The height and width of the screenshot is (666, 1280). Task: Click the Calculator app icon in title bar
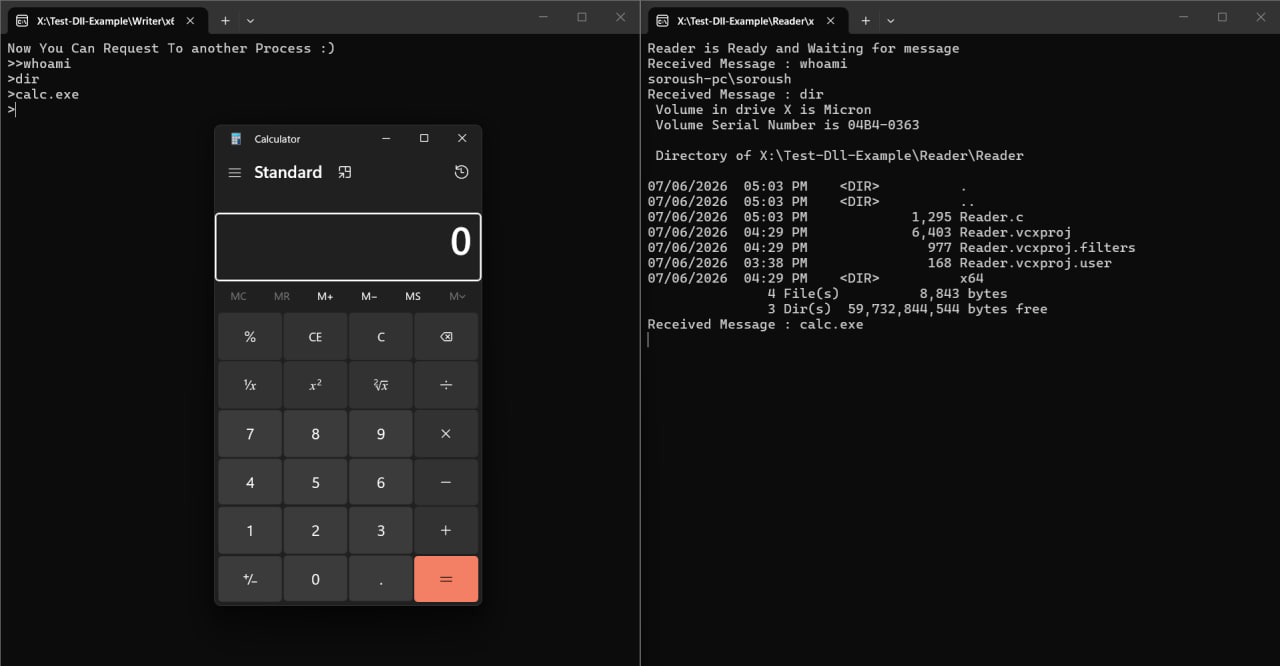236,139
